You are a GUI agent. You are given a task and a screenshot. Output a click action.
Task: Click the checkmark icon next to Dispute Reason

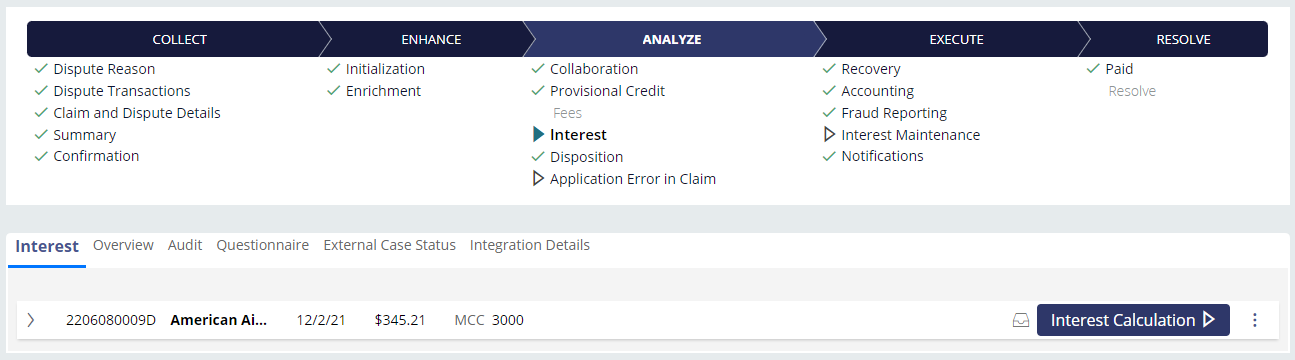coord(41,69)
